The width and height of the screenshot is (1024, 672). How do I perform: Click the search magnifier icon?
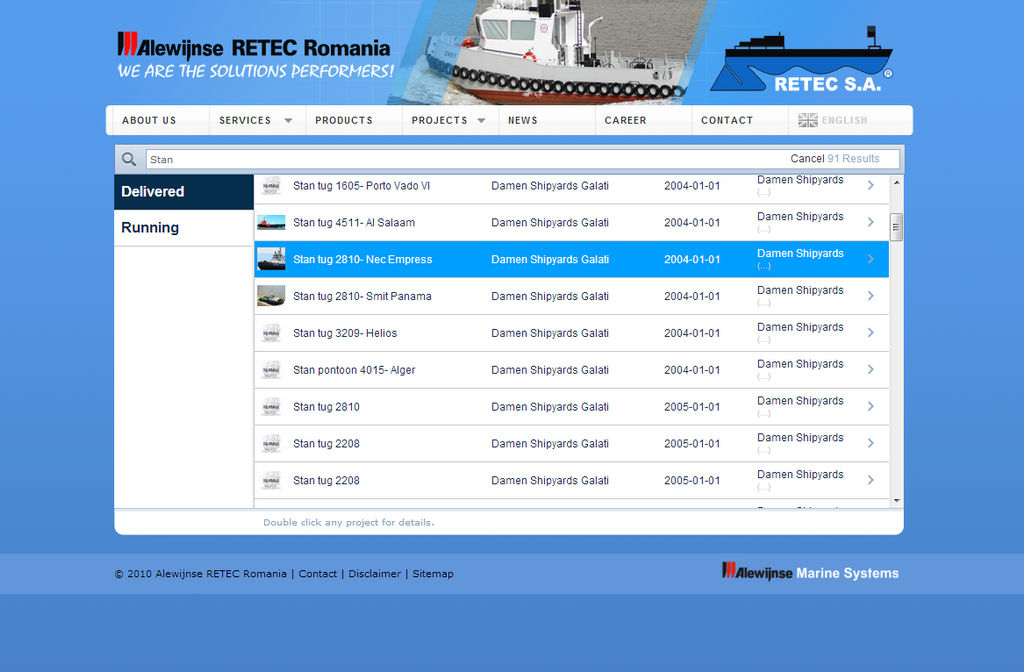click(129, 159)
